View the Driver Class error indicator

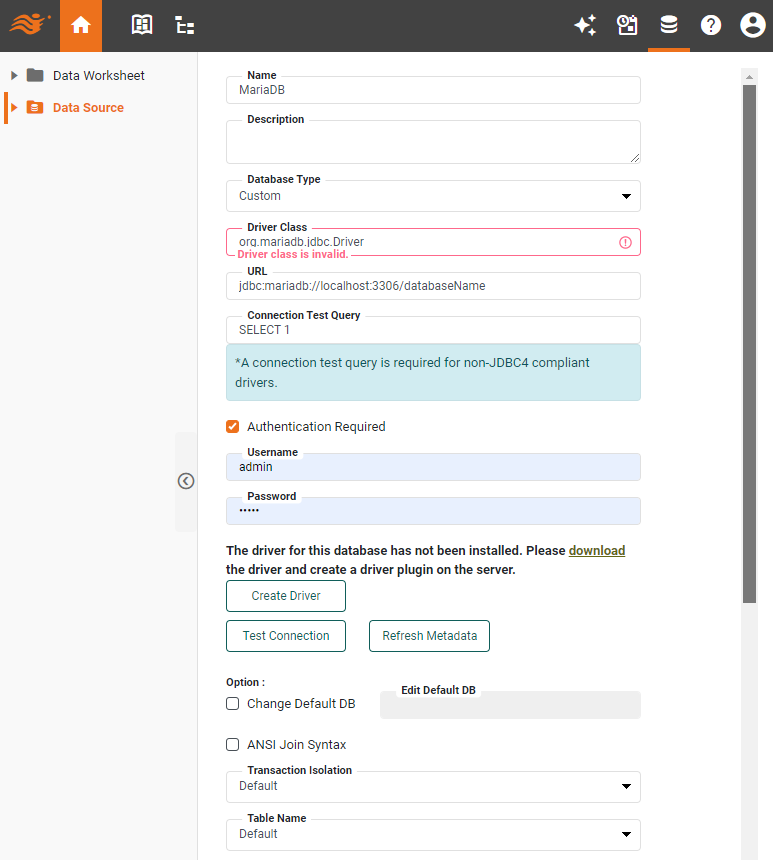tap(625, 242)
